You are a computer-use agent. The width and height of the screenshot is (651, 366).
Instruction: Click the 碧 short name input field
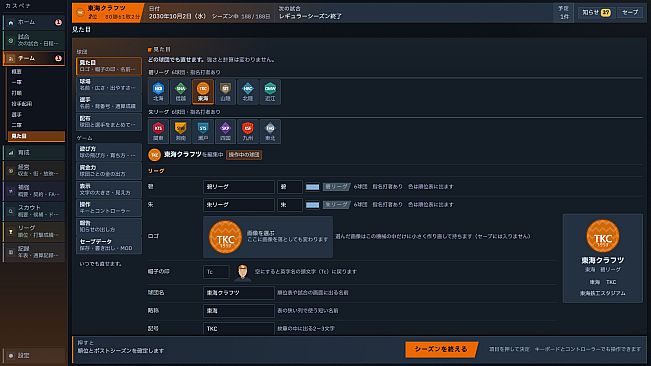(x=290, y=187)
